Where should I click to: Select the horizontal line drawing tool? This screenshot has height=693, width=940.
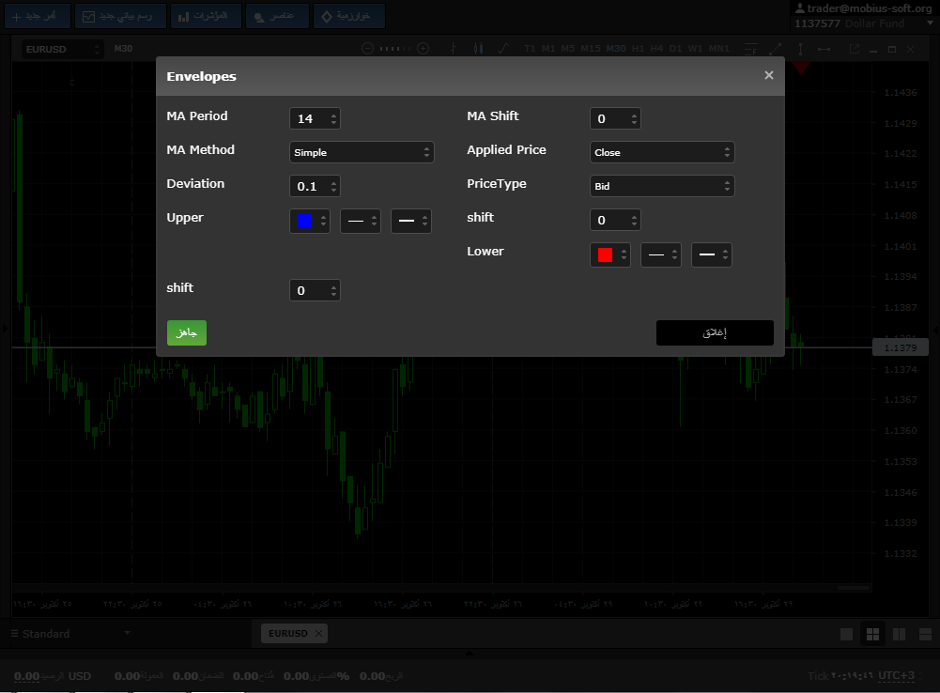pyautogui.click(x=824, y=49)
